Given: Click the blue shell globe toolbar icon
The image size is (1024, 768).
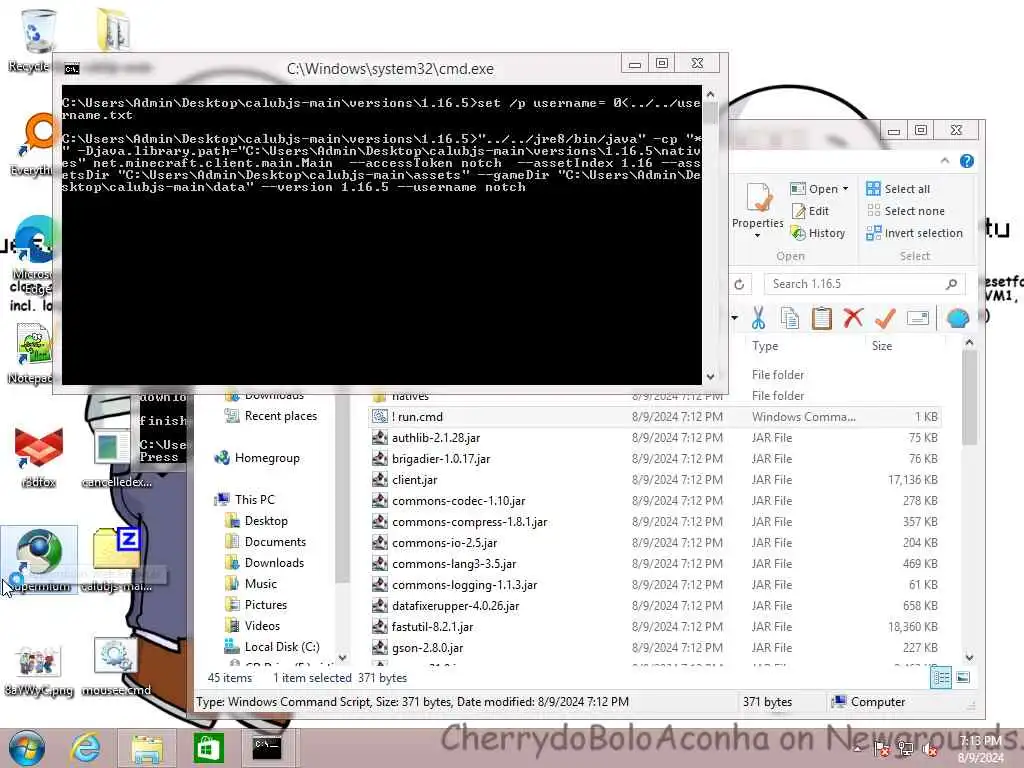Looking at the screenshot, I should coord(957,318).
